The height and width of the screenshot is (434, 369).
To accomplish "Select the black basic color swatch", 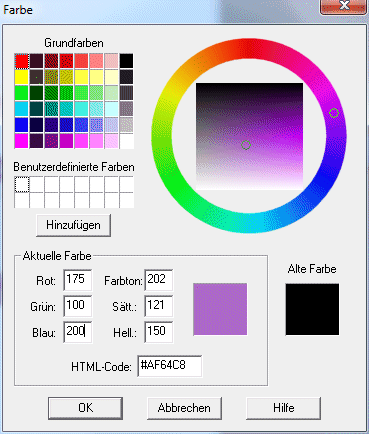I will 126,61.
